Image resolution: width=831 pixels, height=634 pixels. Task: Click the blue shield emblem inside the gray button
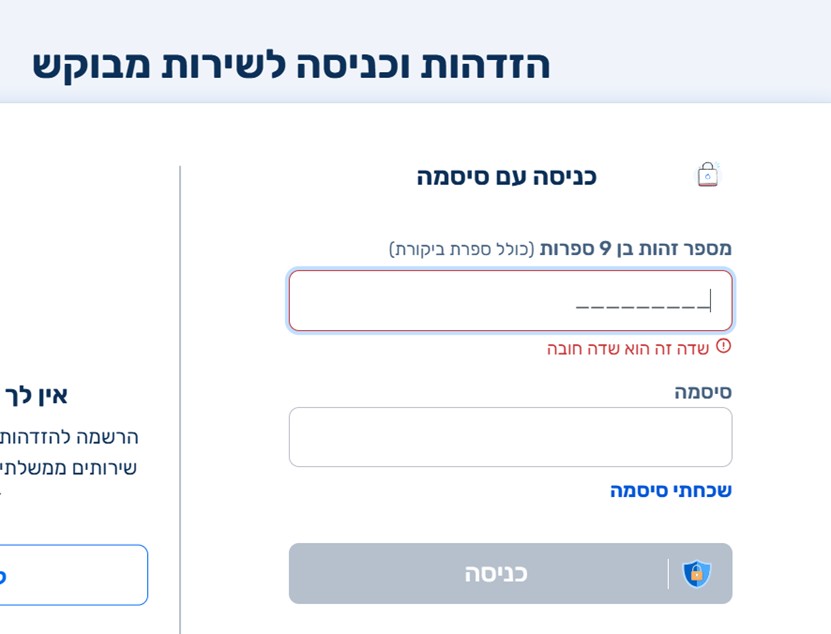(x=695, y=573)
